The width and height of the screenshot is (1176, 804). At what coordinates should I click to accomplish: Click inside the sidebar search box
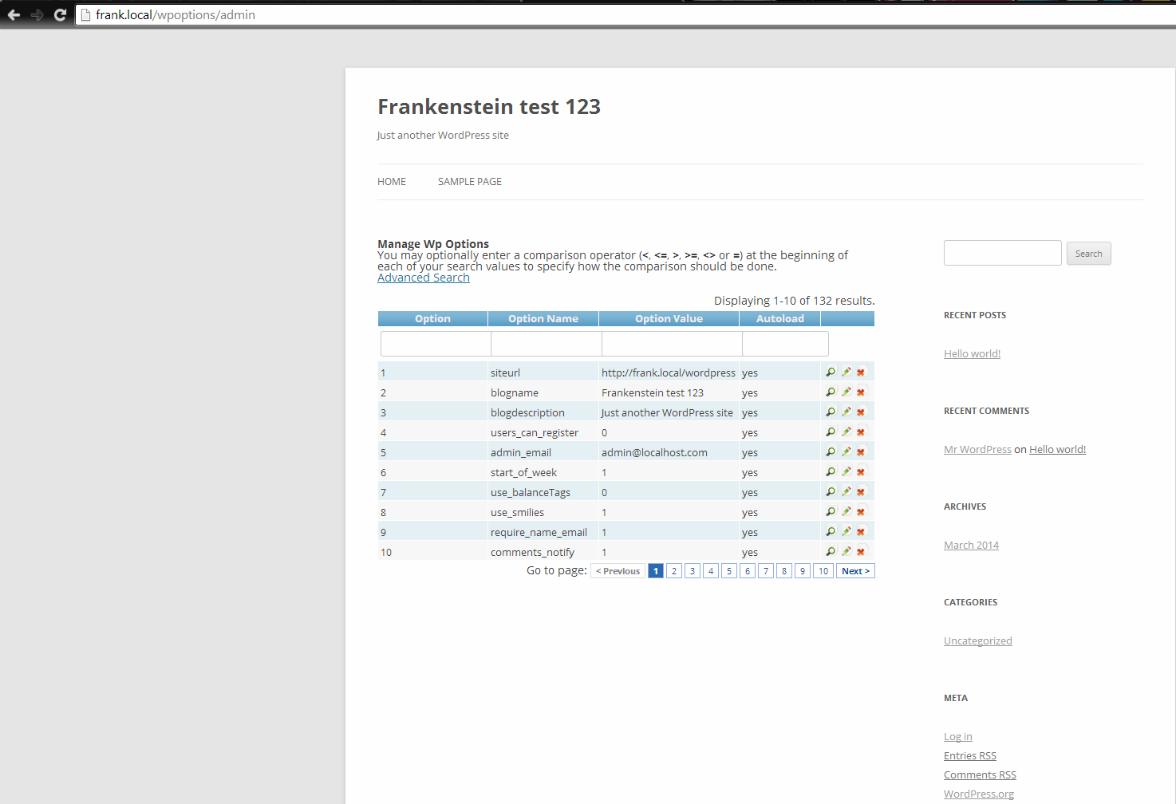1002,252
